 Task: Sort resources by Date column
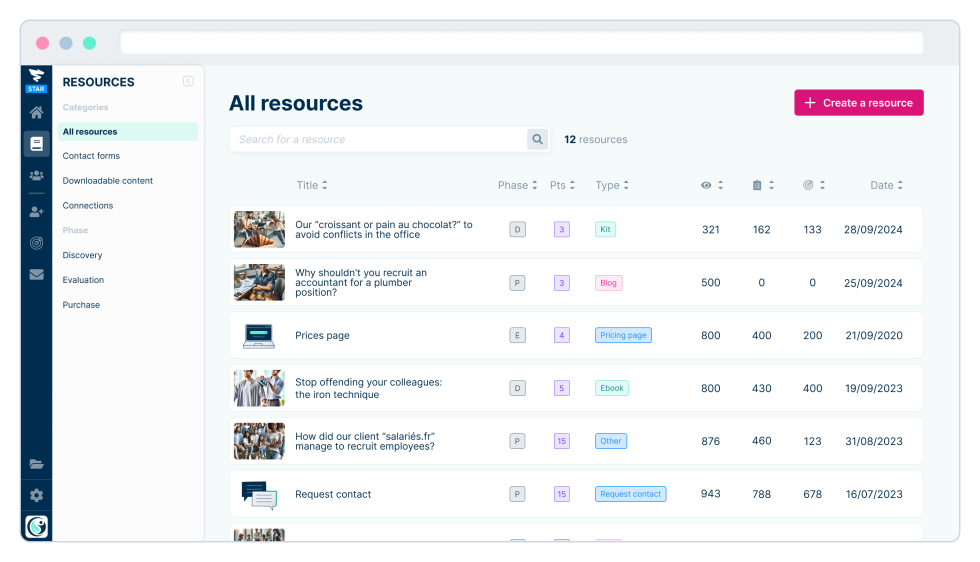(886, 185)
